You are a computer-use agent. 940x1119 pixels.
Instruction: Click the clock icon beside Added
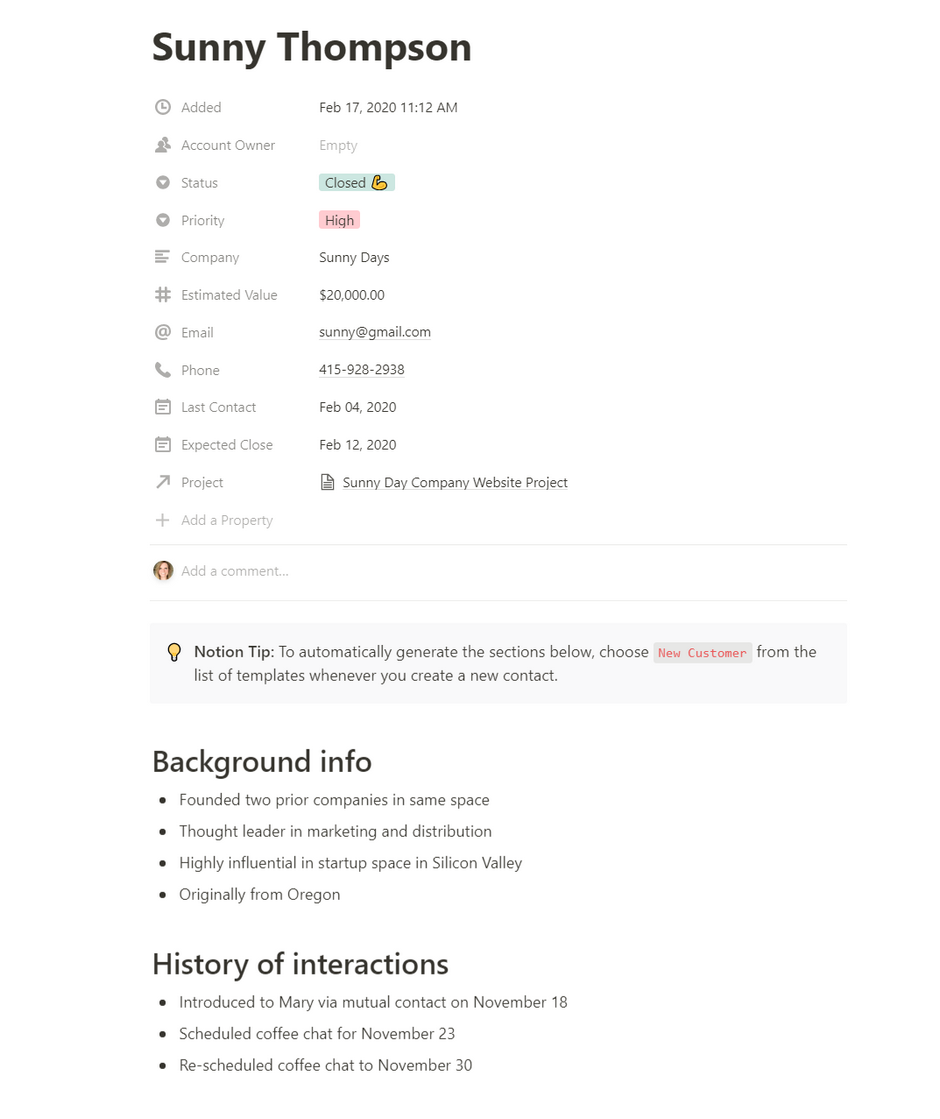click(x=163, y=107)
